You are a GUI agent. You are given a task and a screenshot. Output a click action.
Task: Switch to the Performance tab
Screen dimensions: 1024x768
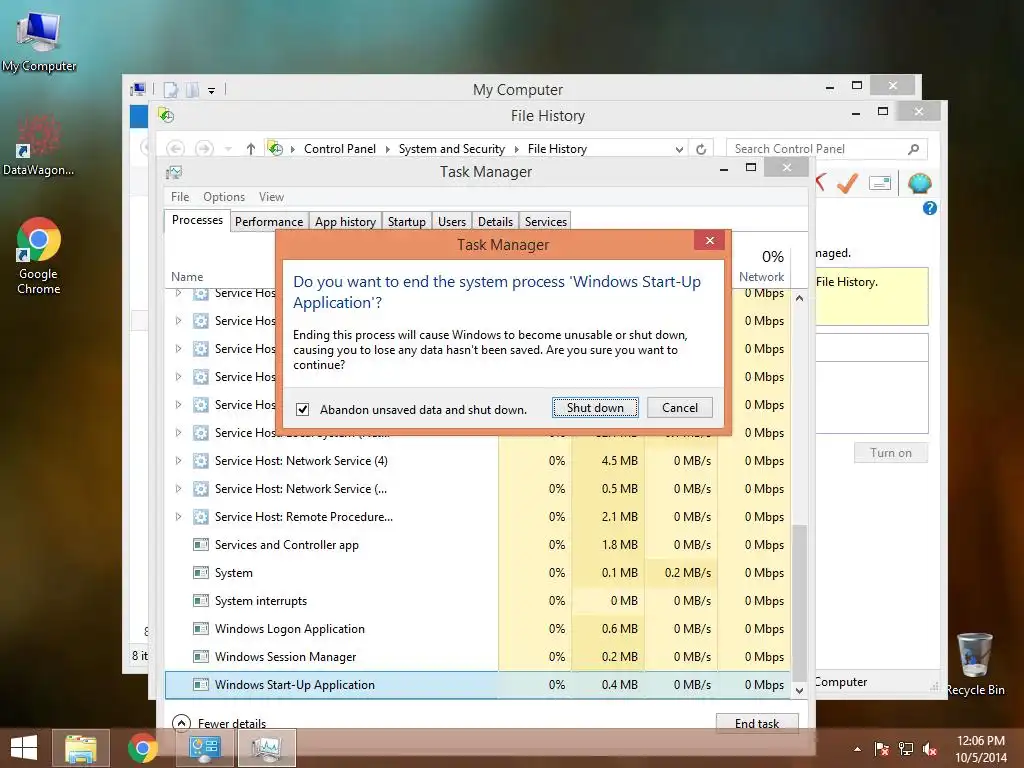click(268, 221)
